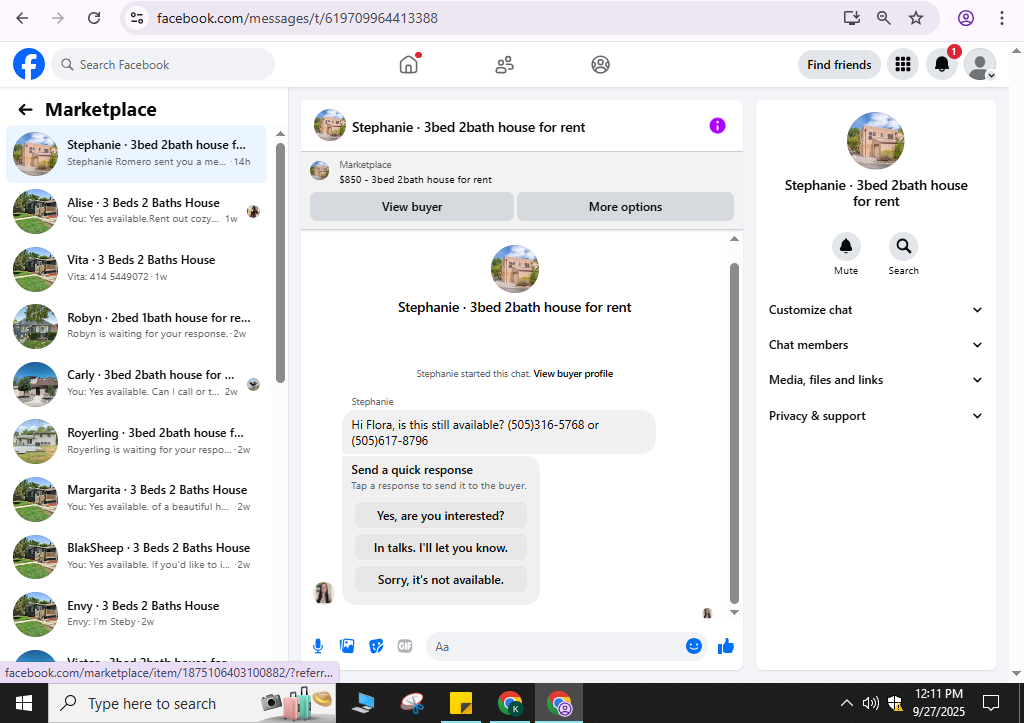
Task: Bookmark this page with the star icon
Action: (x=916, y=18)
